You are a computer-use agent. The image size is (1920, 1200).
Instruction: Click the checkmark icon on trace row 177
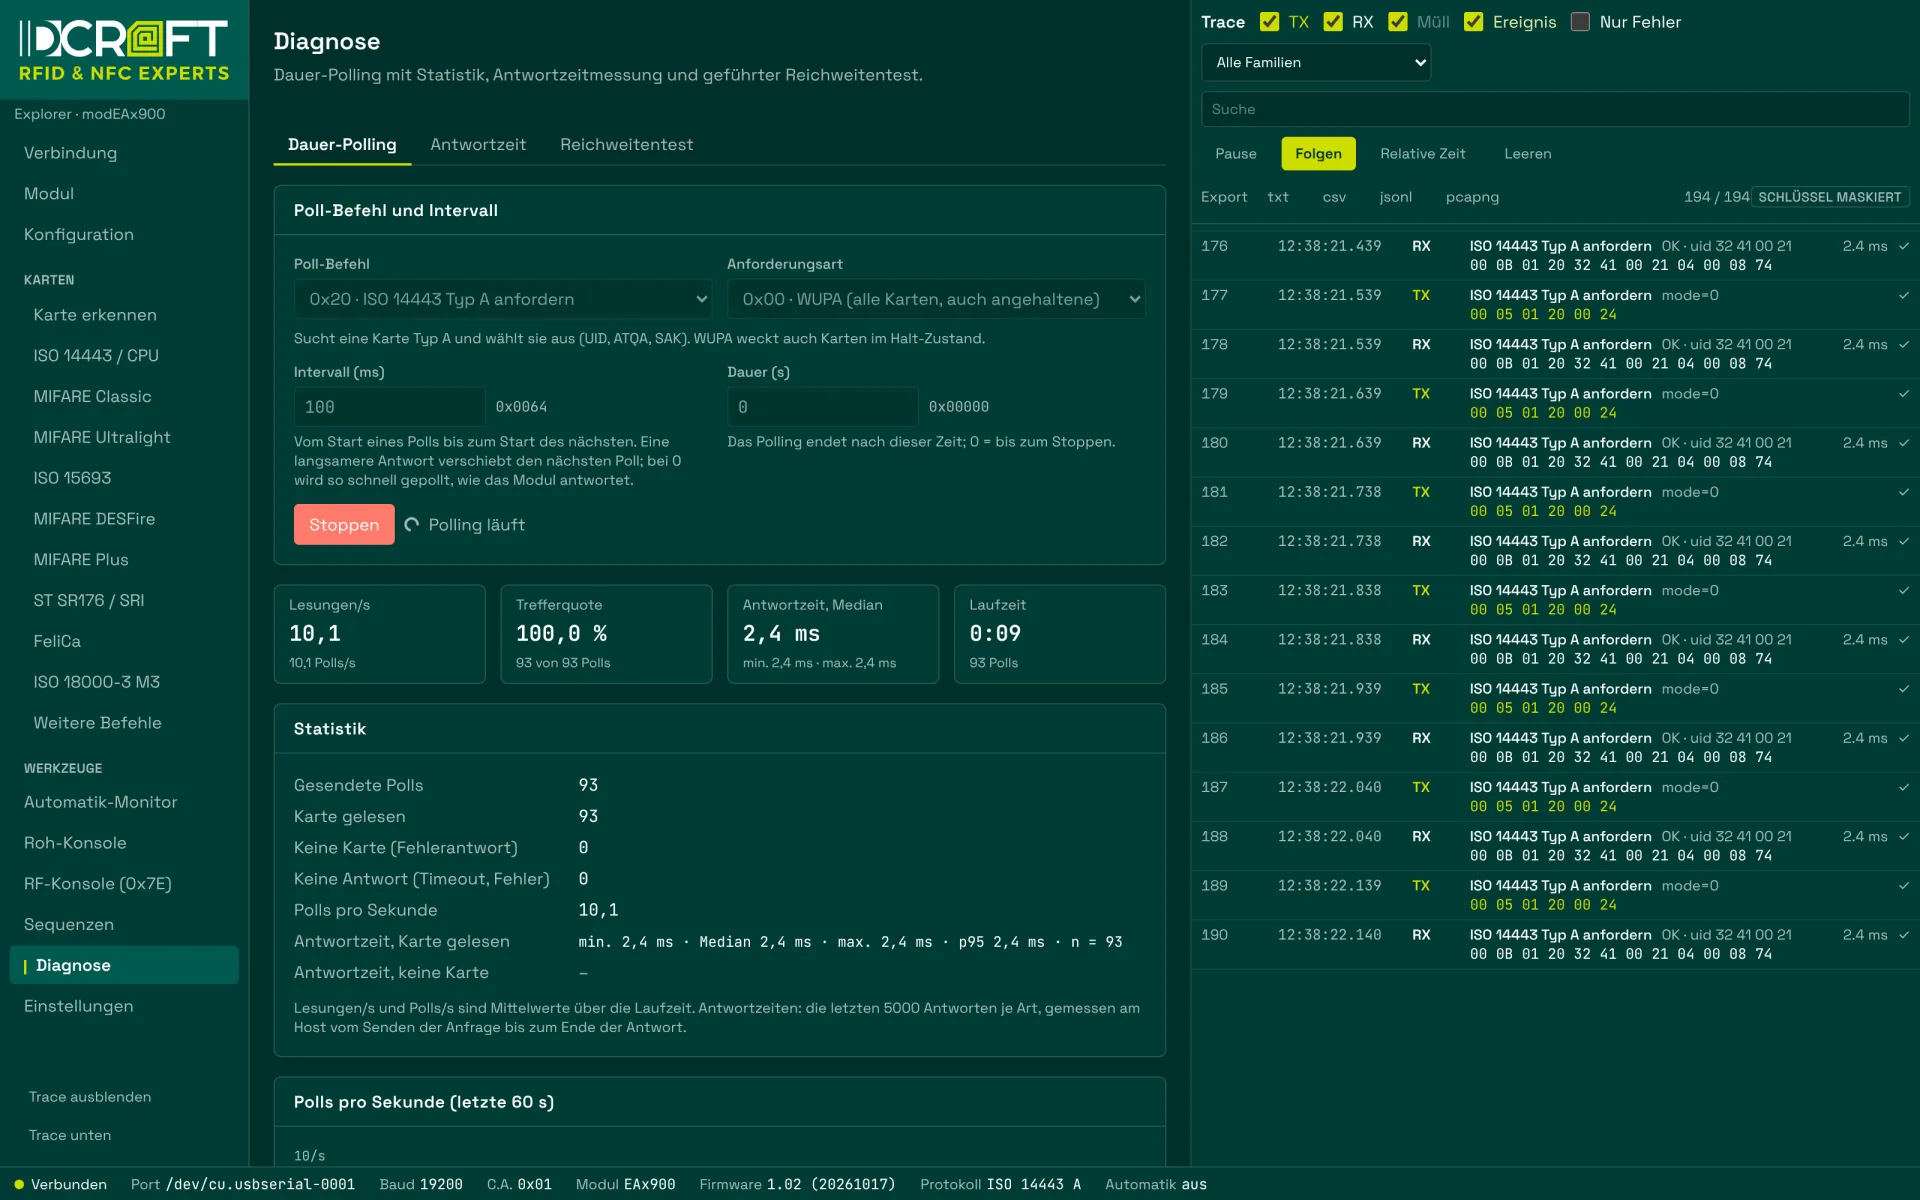(1904, 295)
